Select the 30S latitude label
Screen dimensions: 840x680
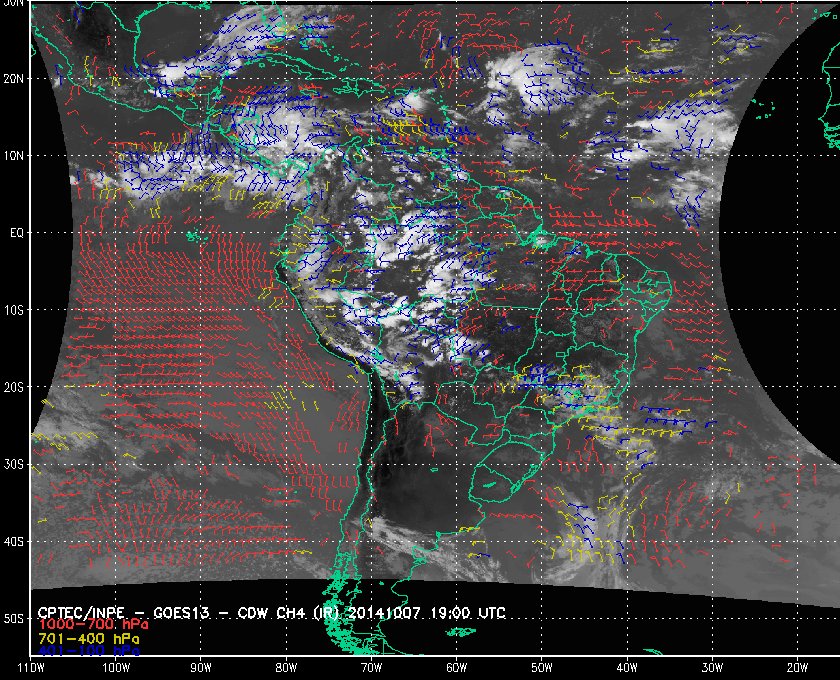(14, 464)
